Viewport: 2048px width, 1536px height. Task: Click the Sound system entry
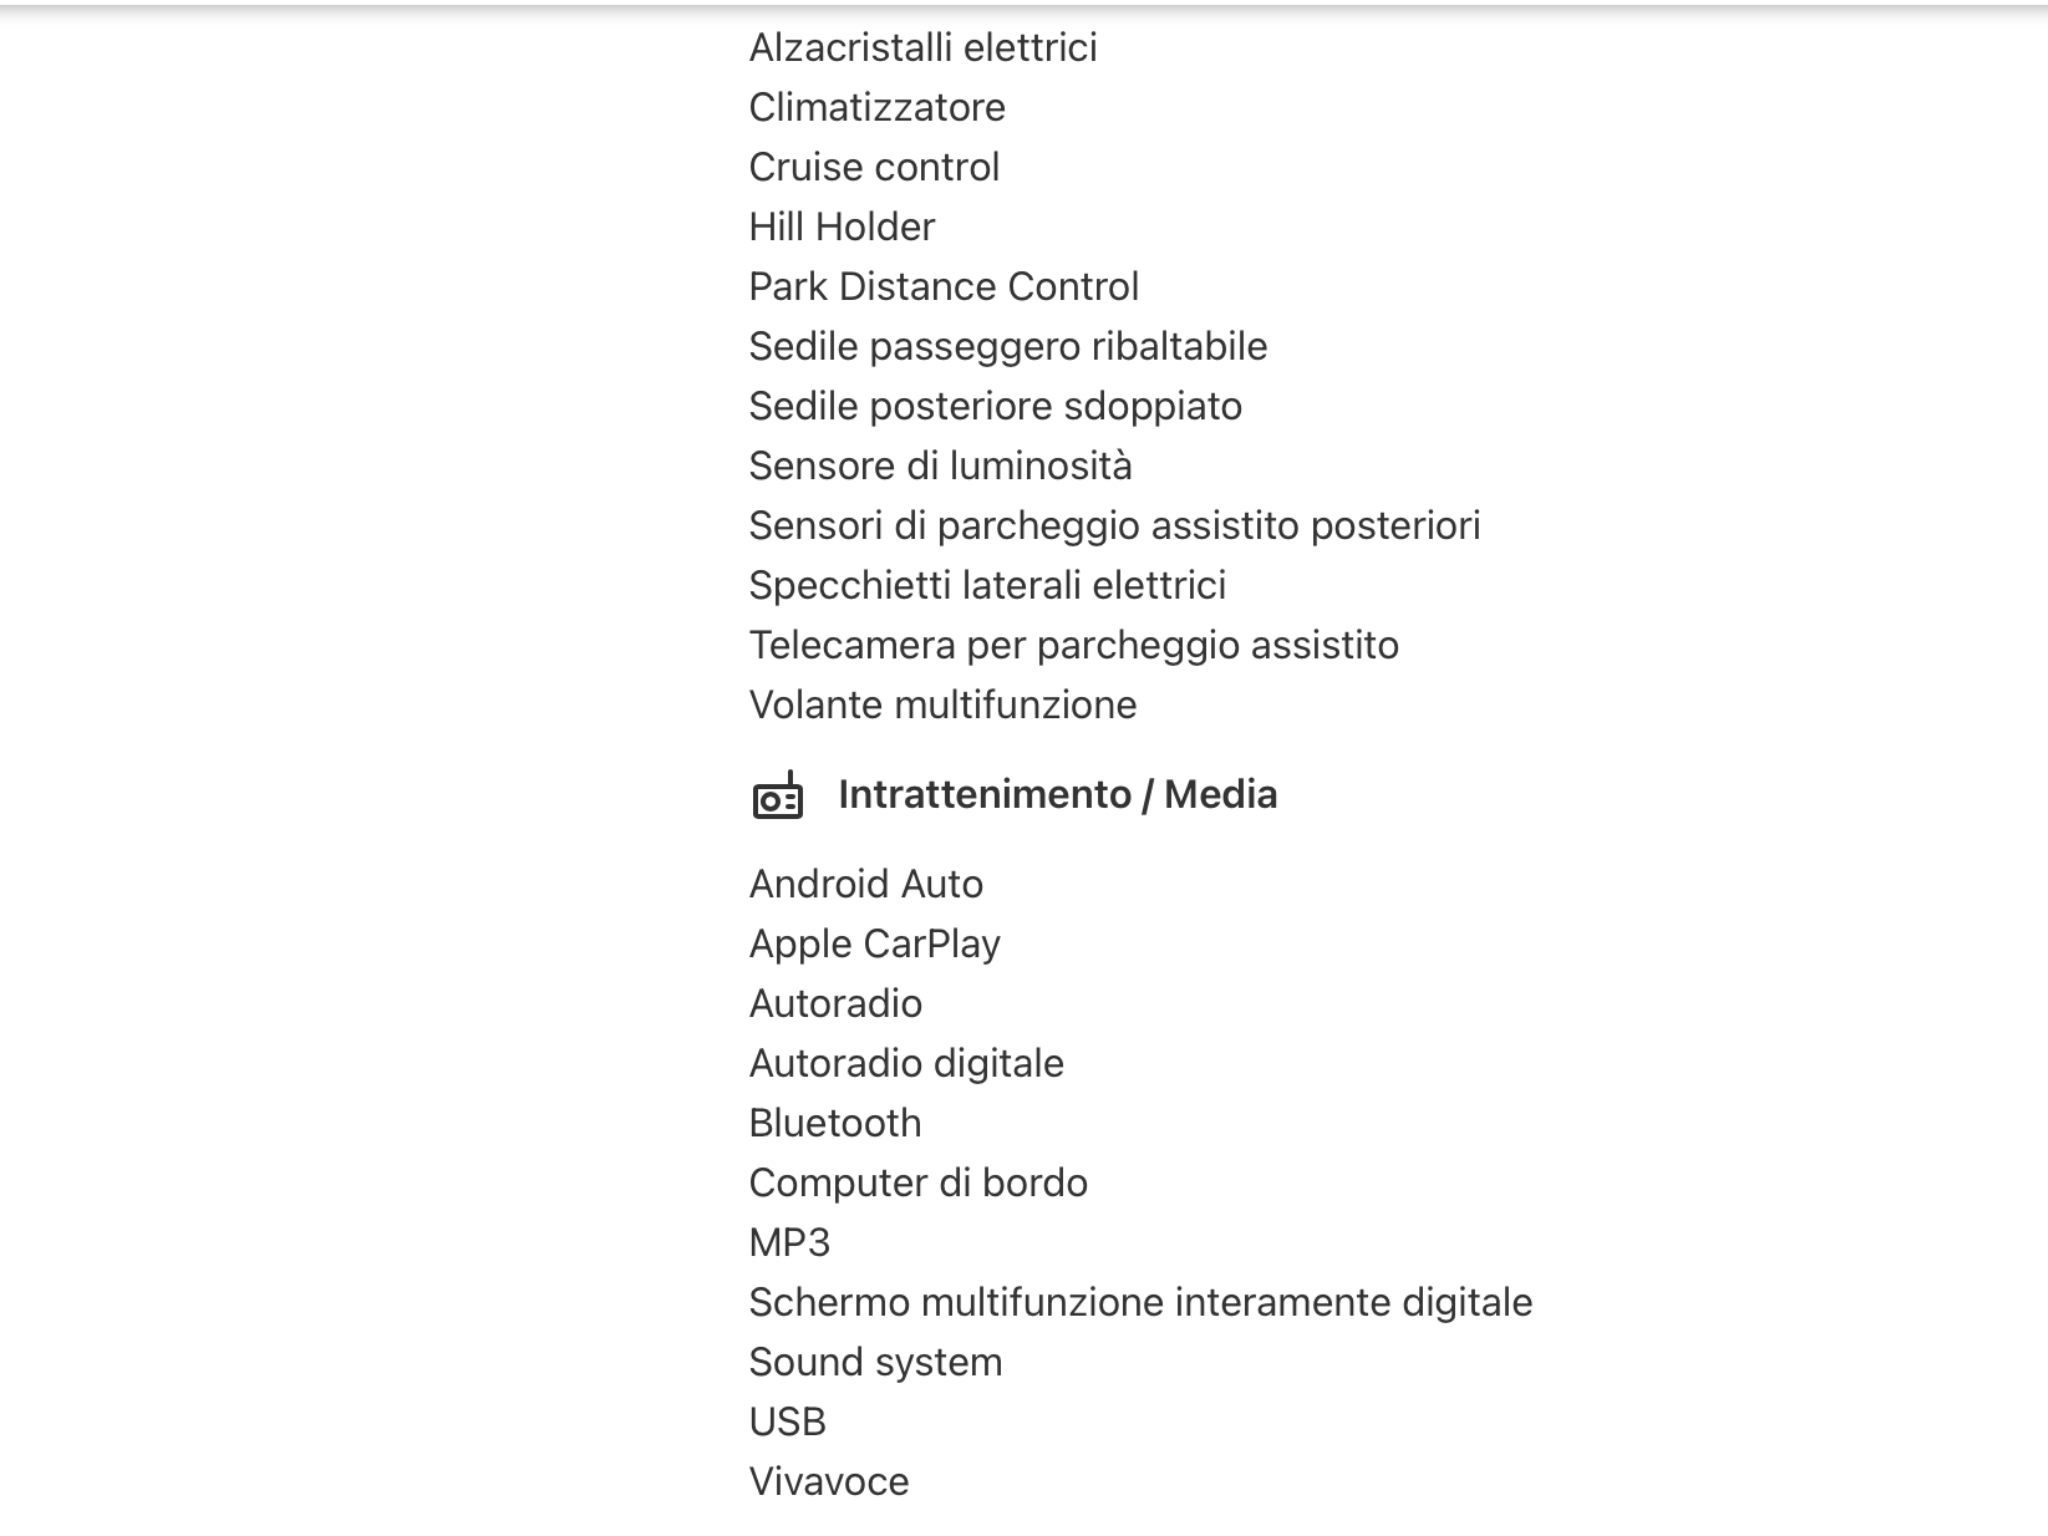click(x=875, y=1363)
